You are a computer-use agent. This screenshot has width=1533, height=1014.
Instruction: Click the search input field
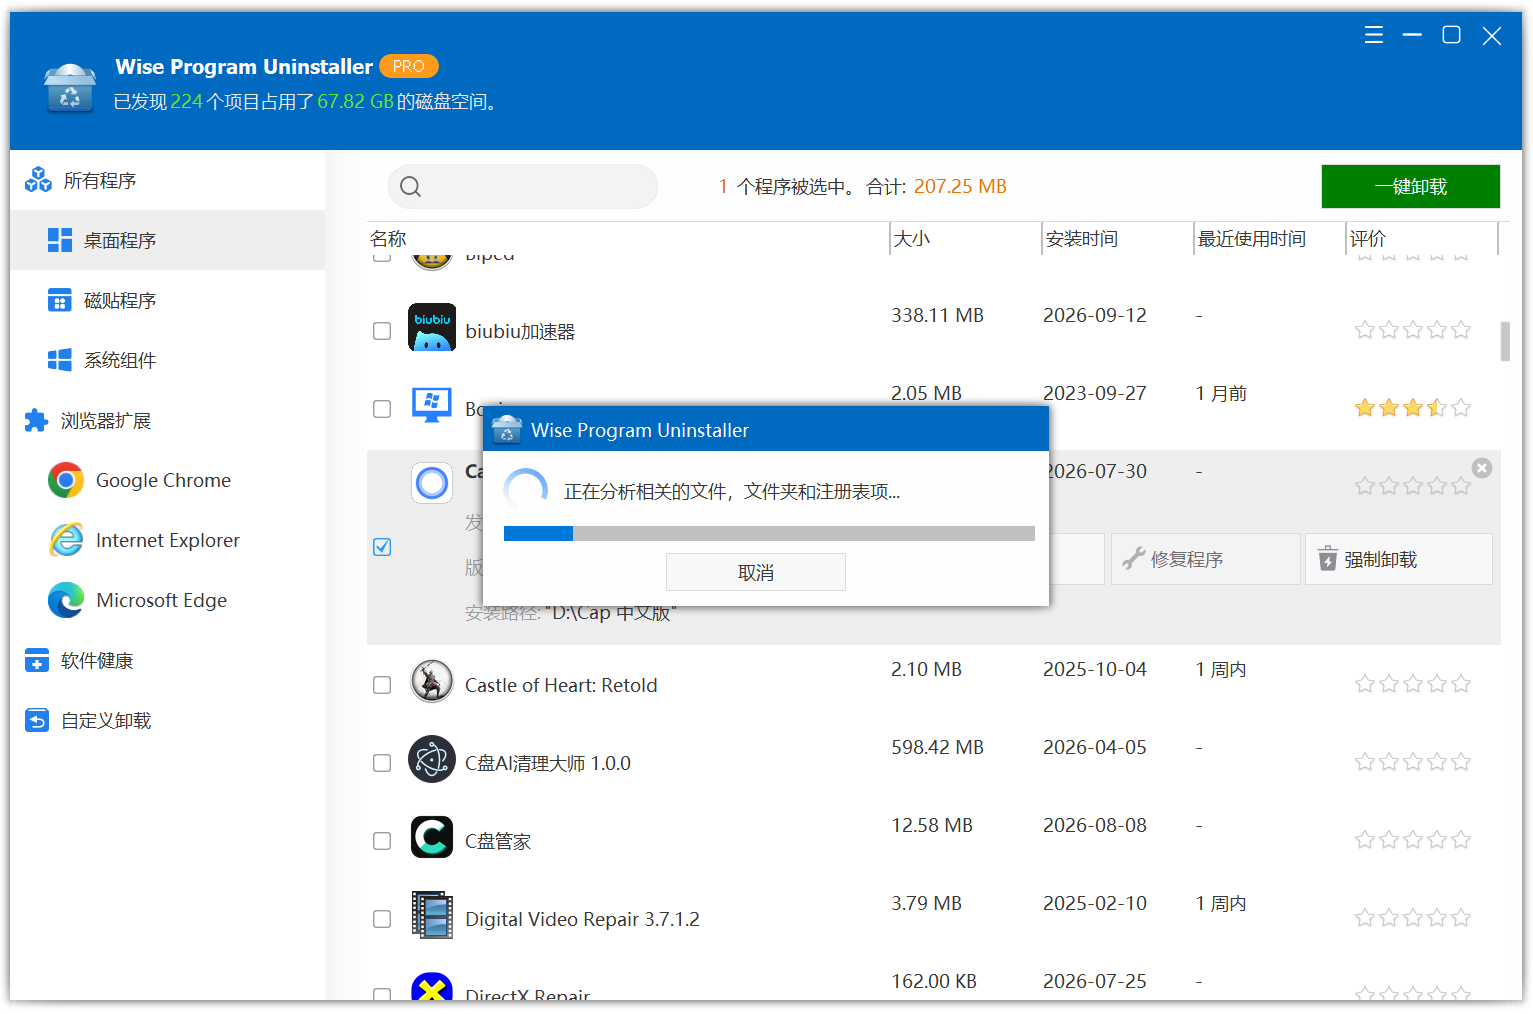pyautogui.click(x=523, y=187)
